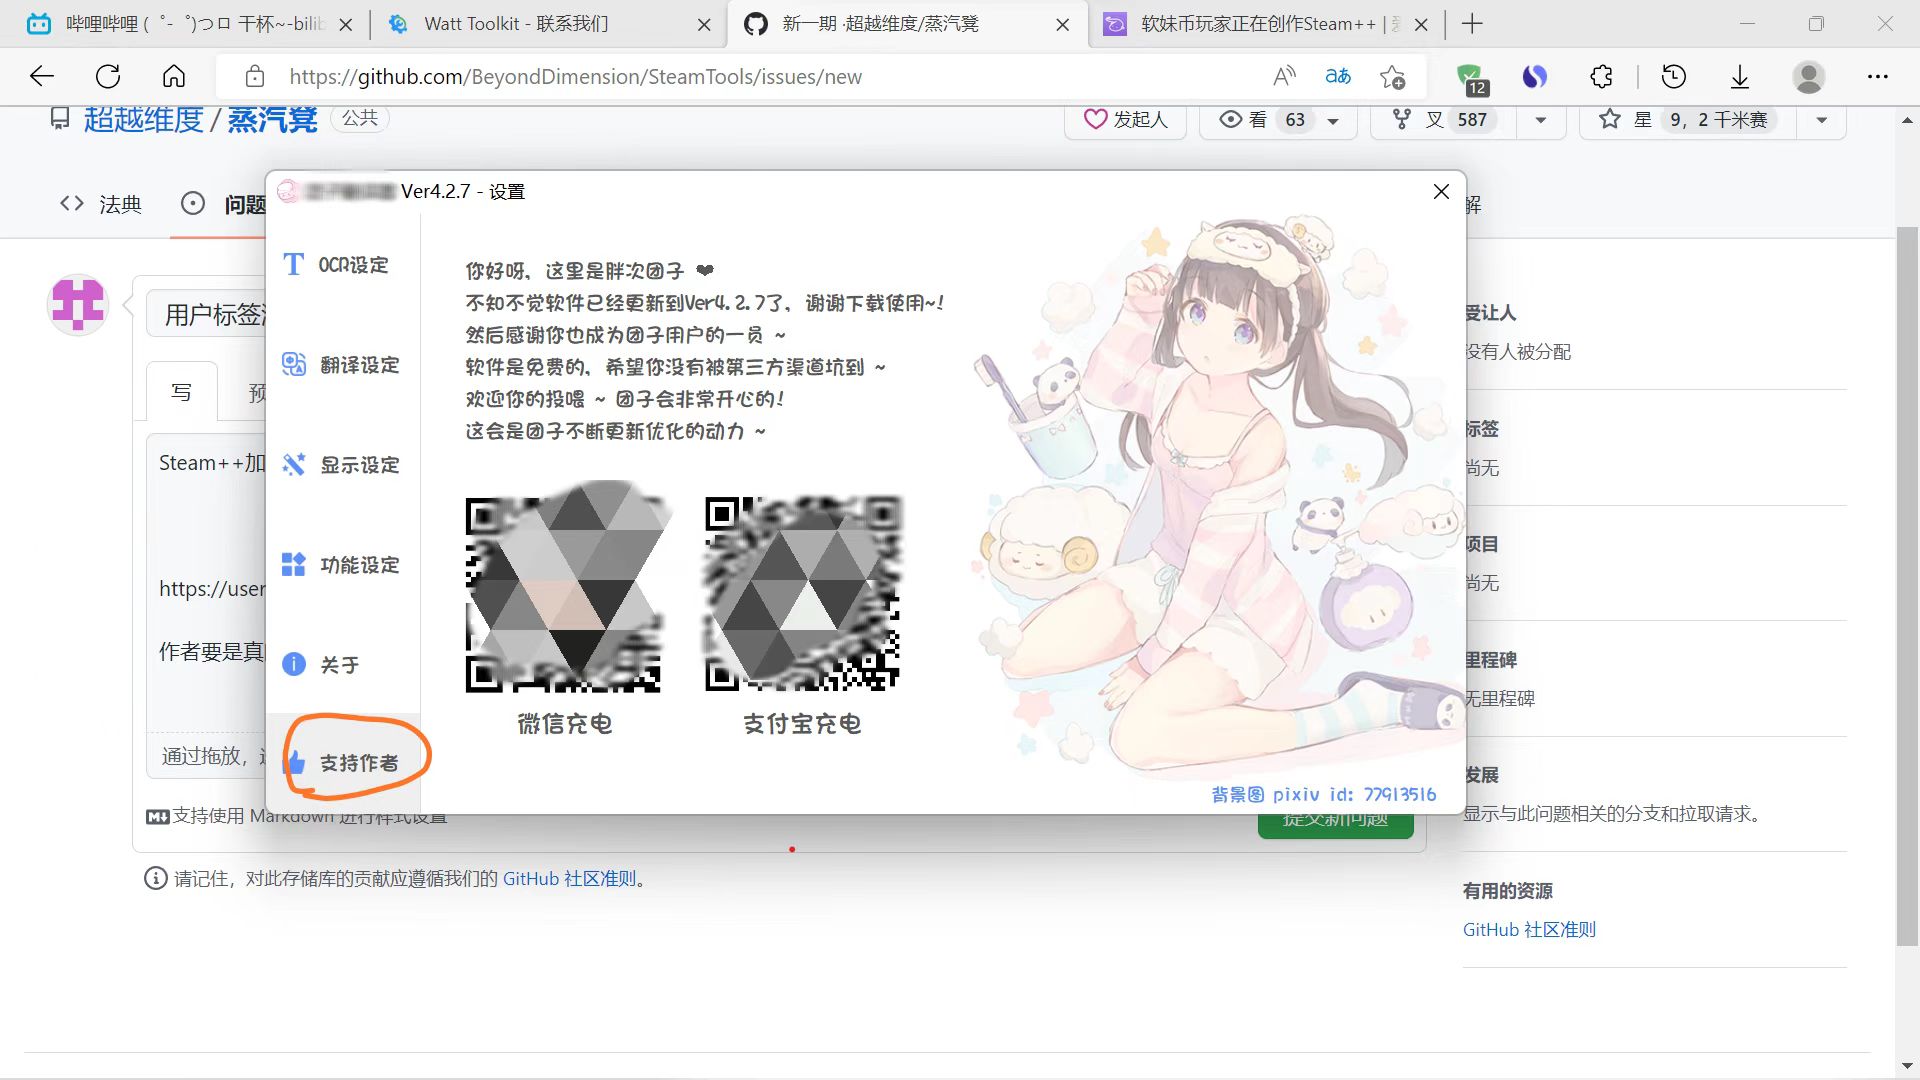The height and width of the screenshot is (1080, 1920).
Task: Open browser history icon
Action: pos(1673,76)
